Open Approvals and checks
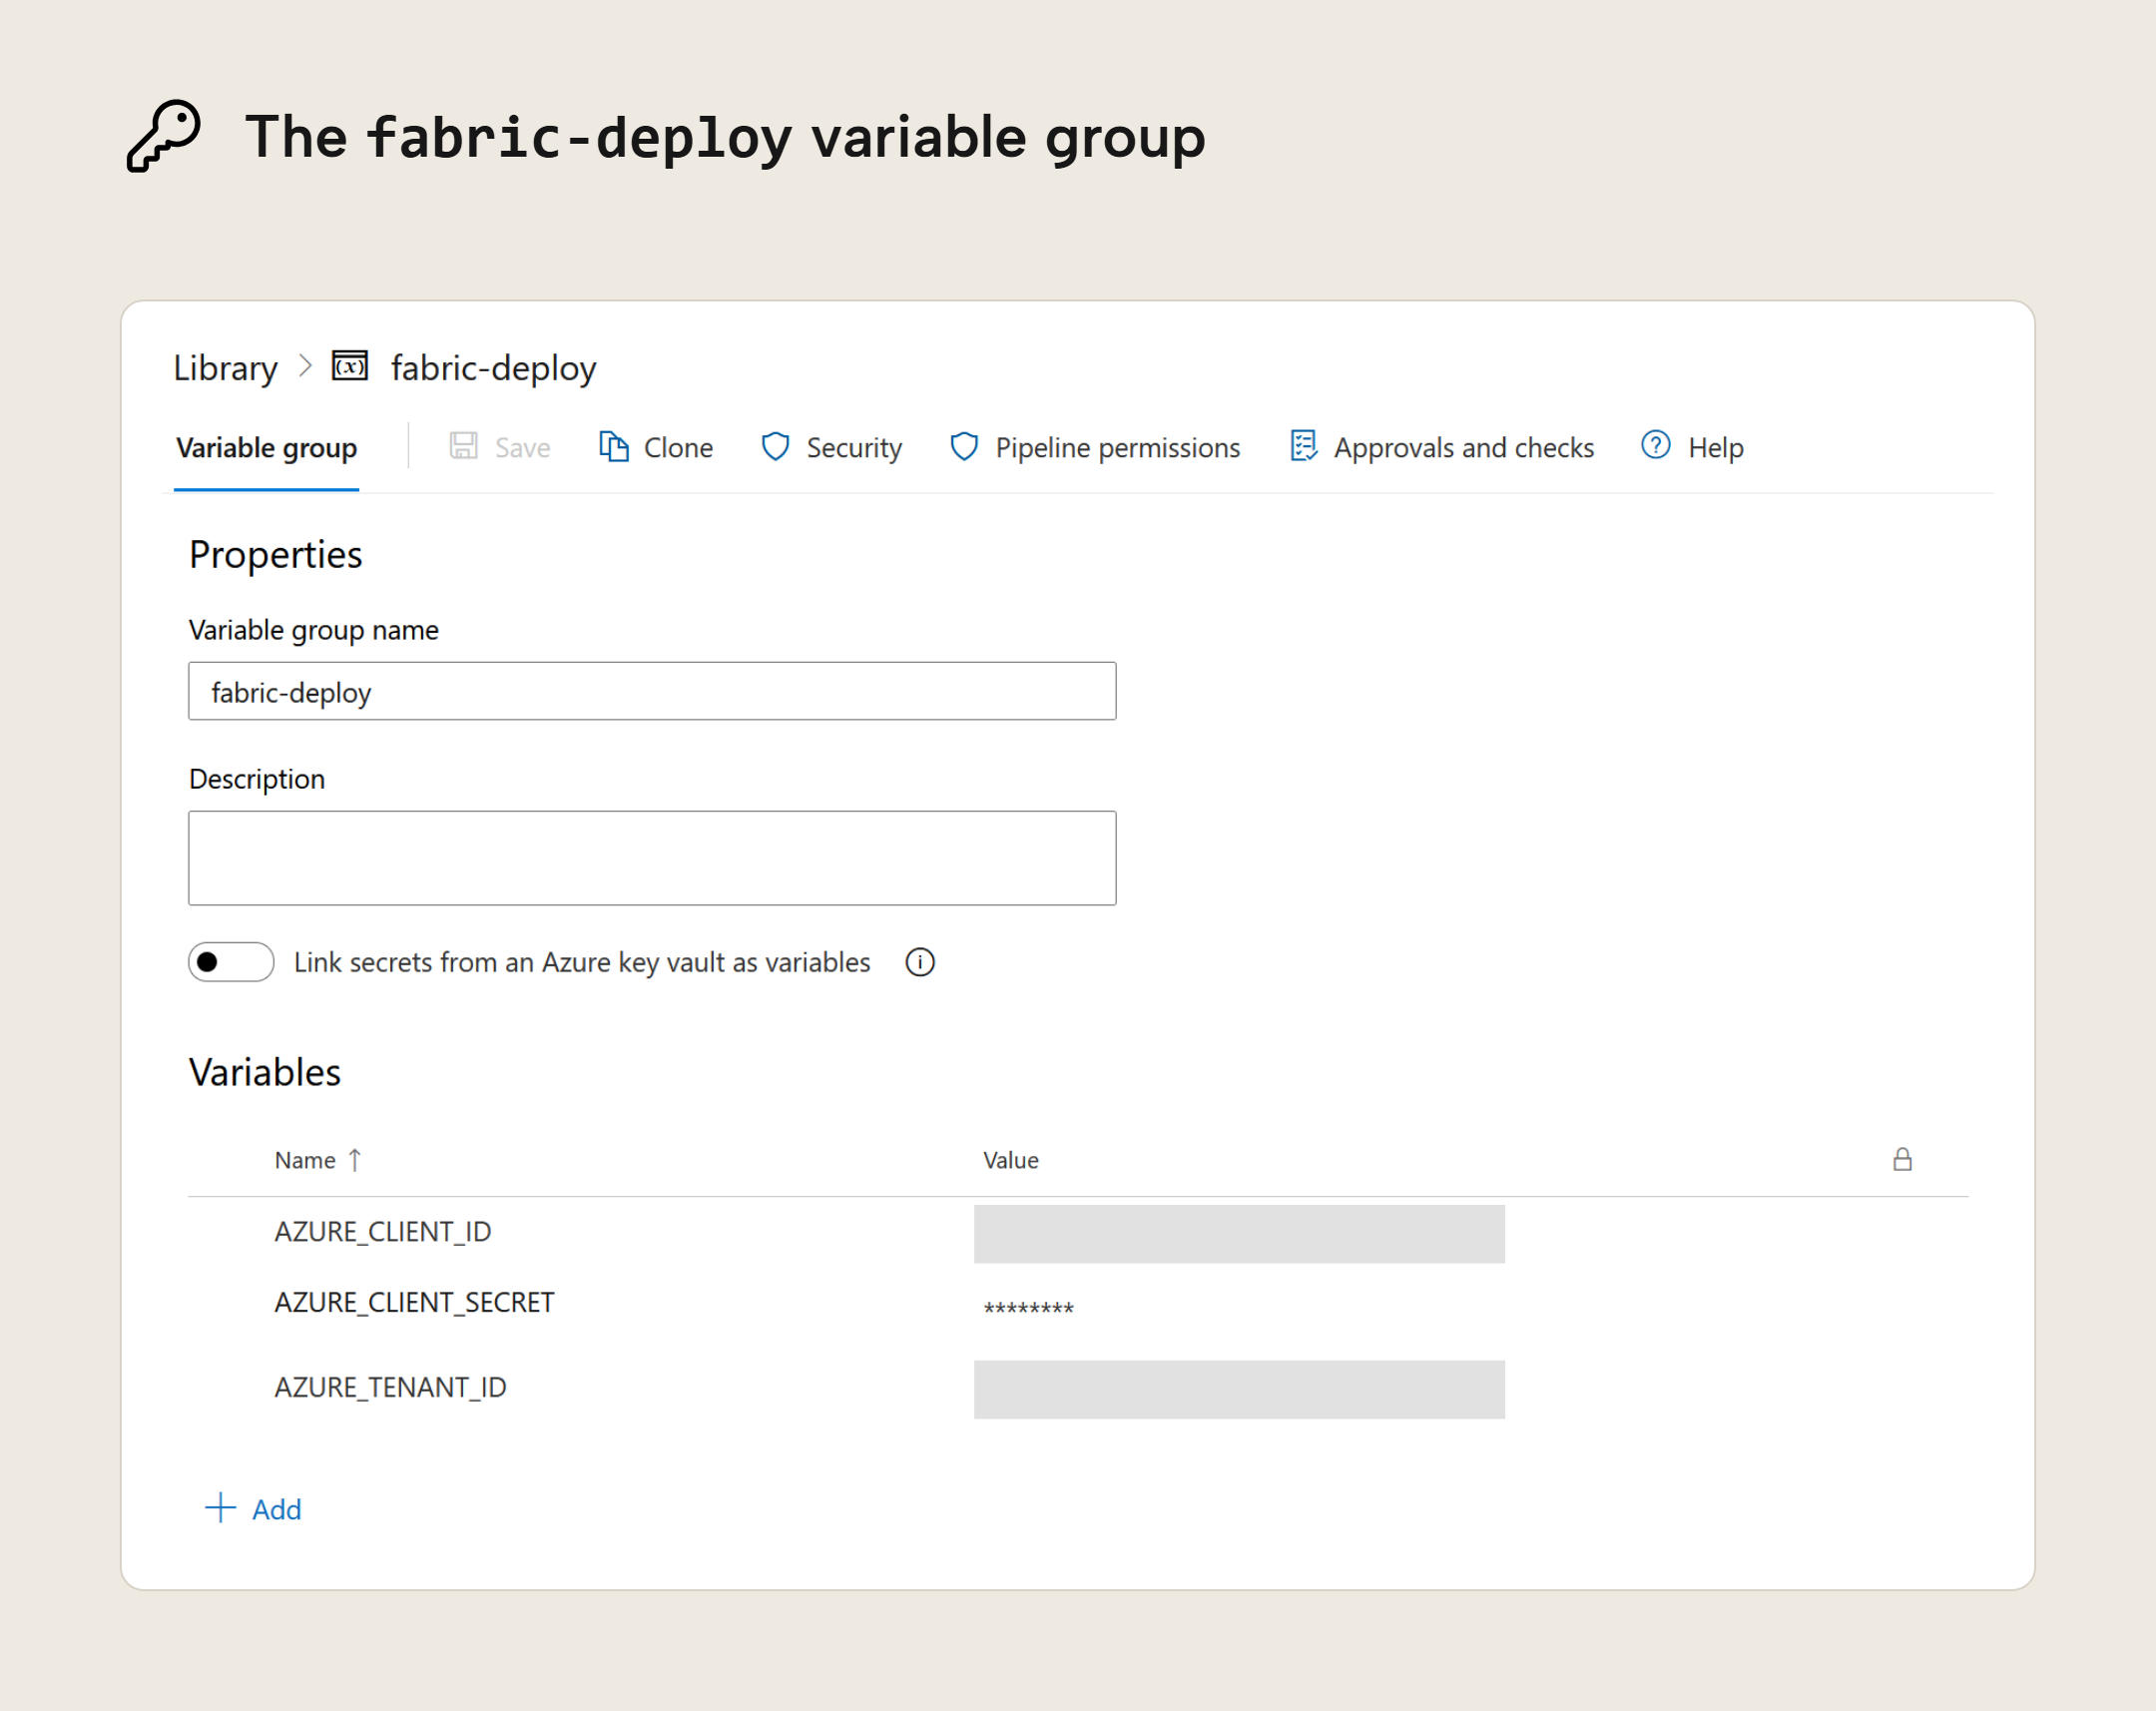The image size is (2156, 1711). [1463, 448]
